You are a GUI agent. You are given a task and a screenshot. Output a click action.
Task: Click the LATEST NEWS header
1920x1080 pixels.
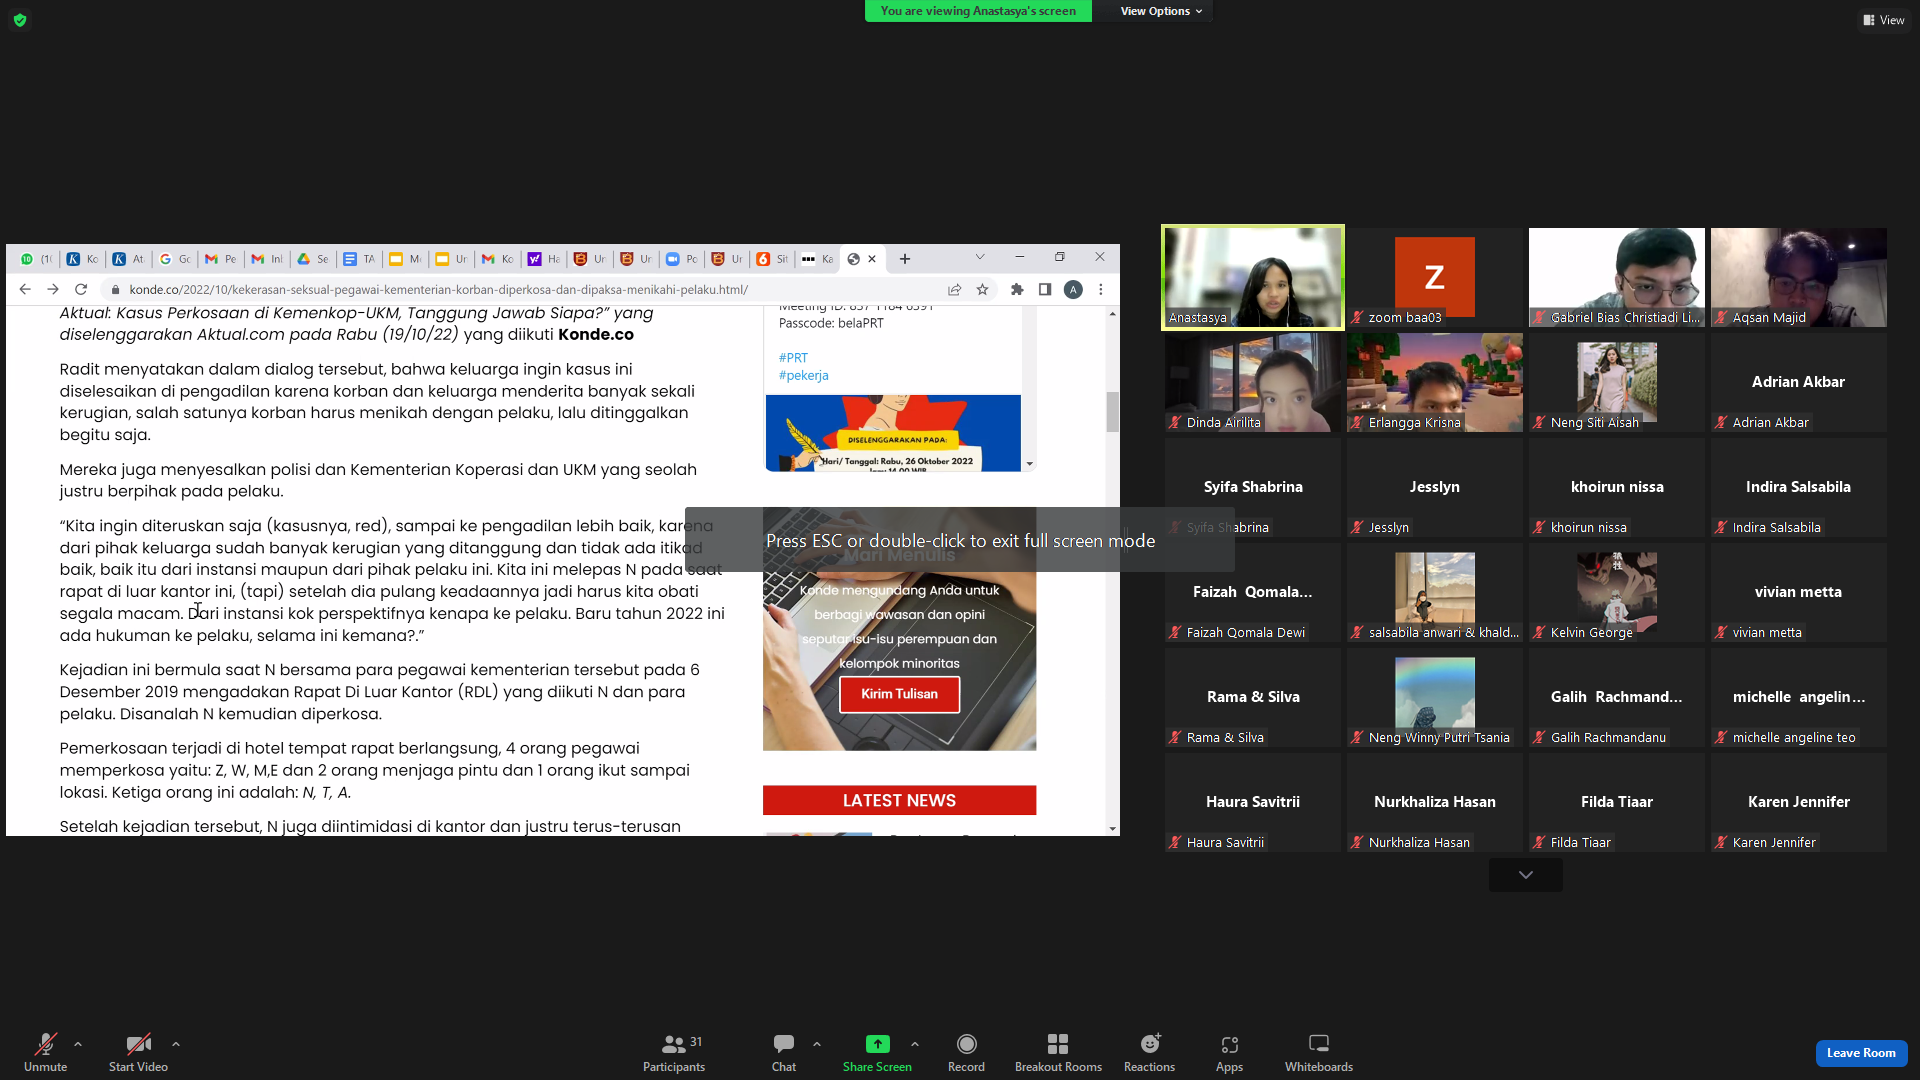[899, 800]
